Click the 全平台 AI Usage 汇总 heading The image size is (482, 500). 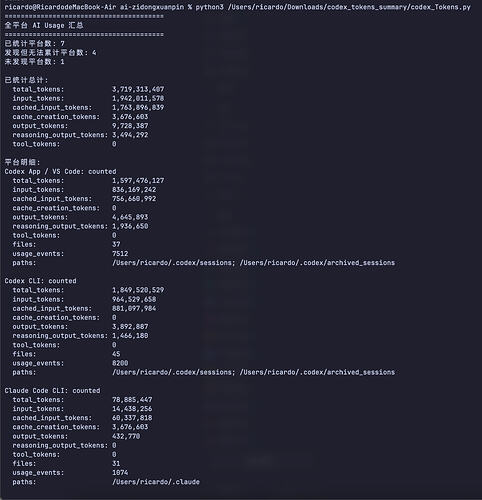point(44,25)
